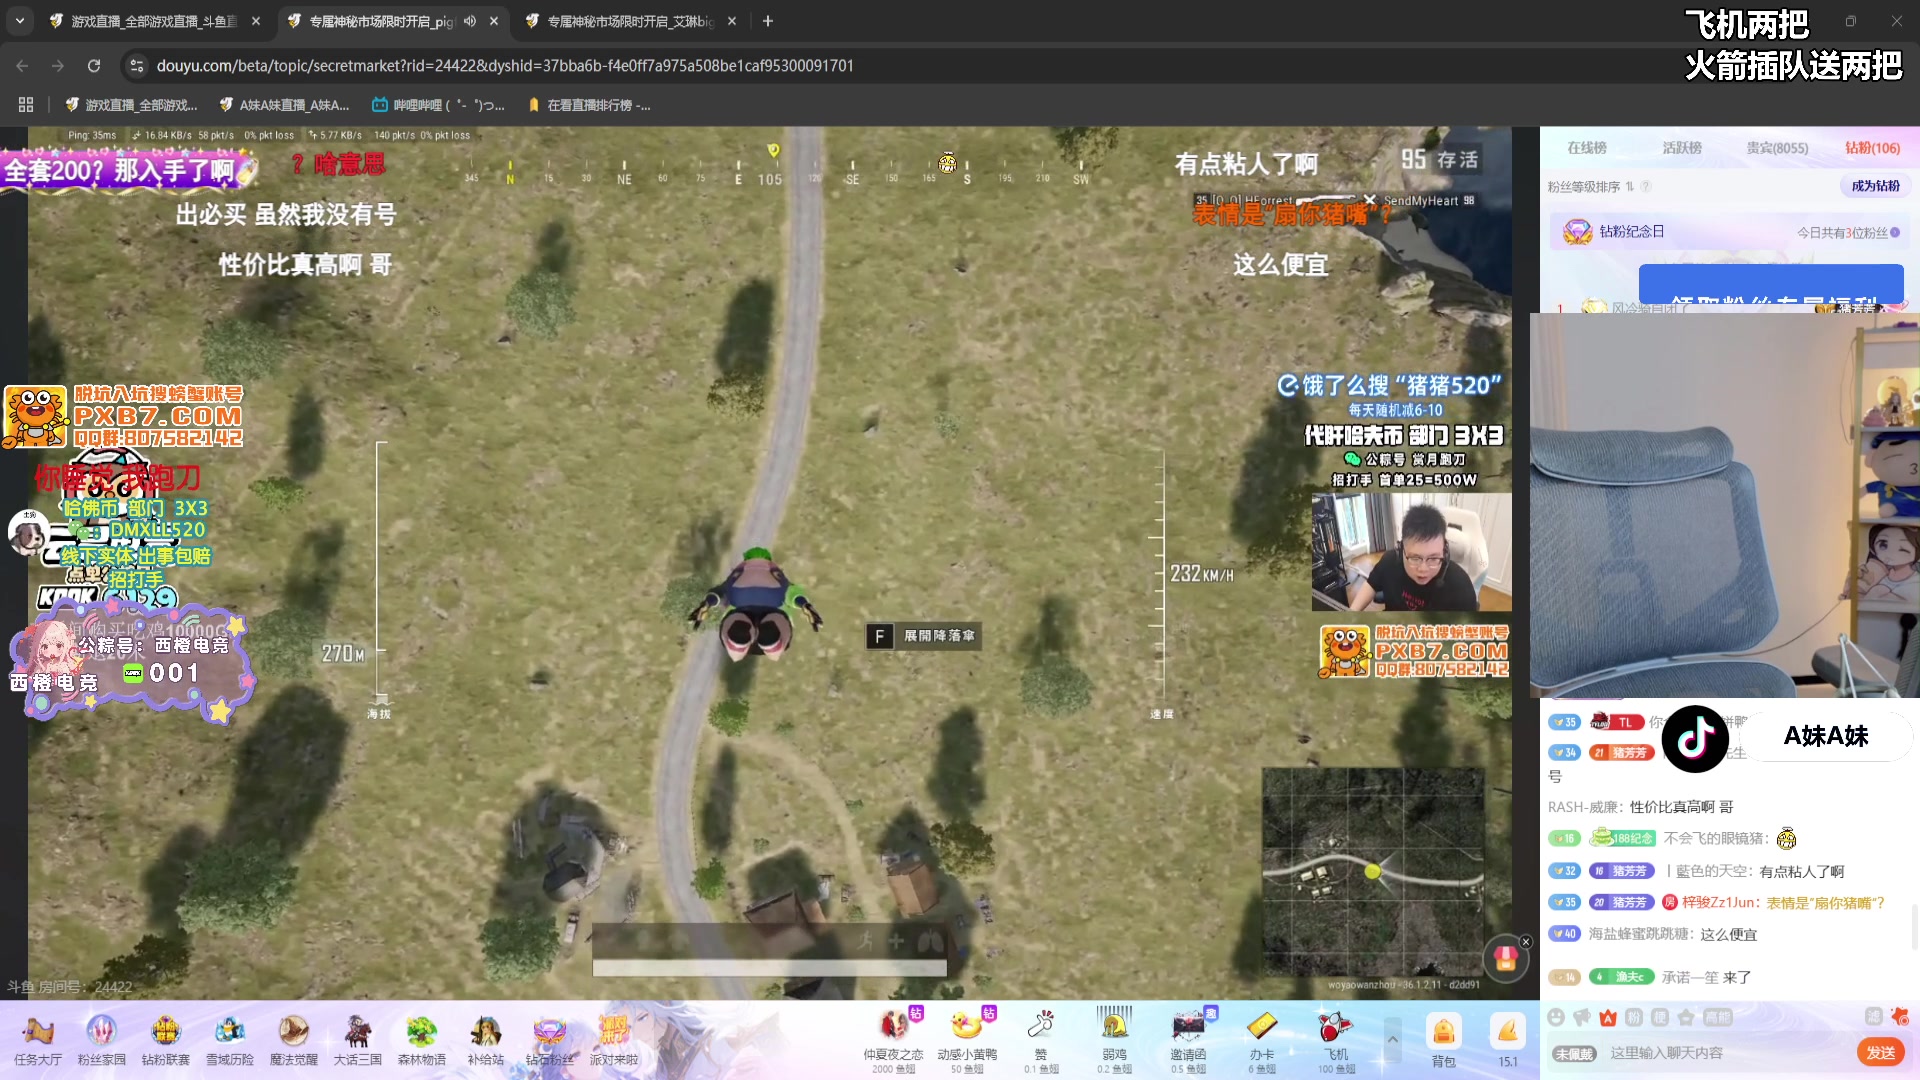
Task: Open the browser apps grid bookmark
Action: (26, 105)
